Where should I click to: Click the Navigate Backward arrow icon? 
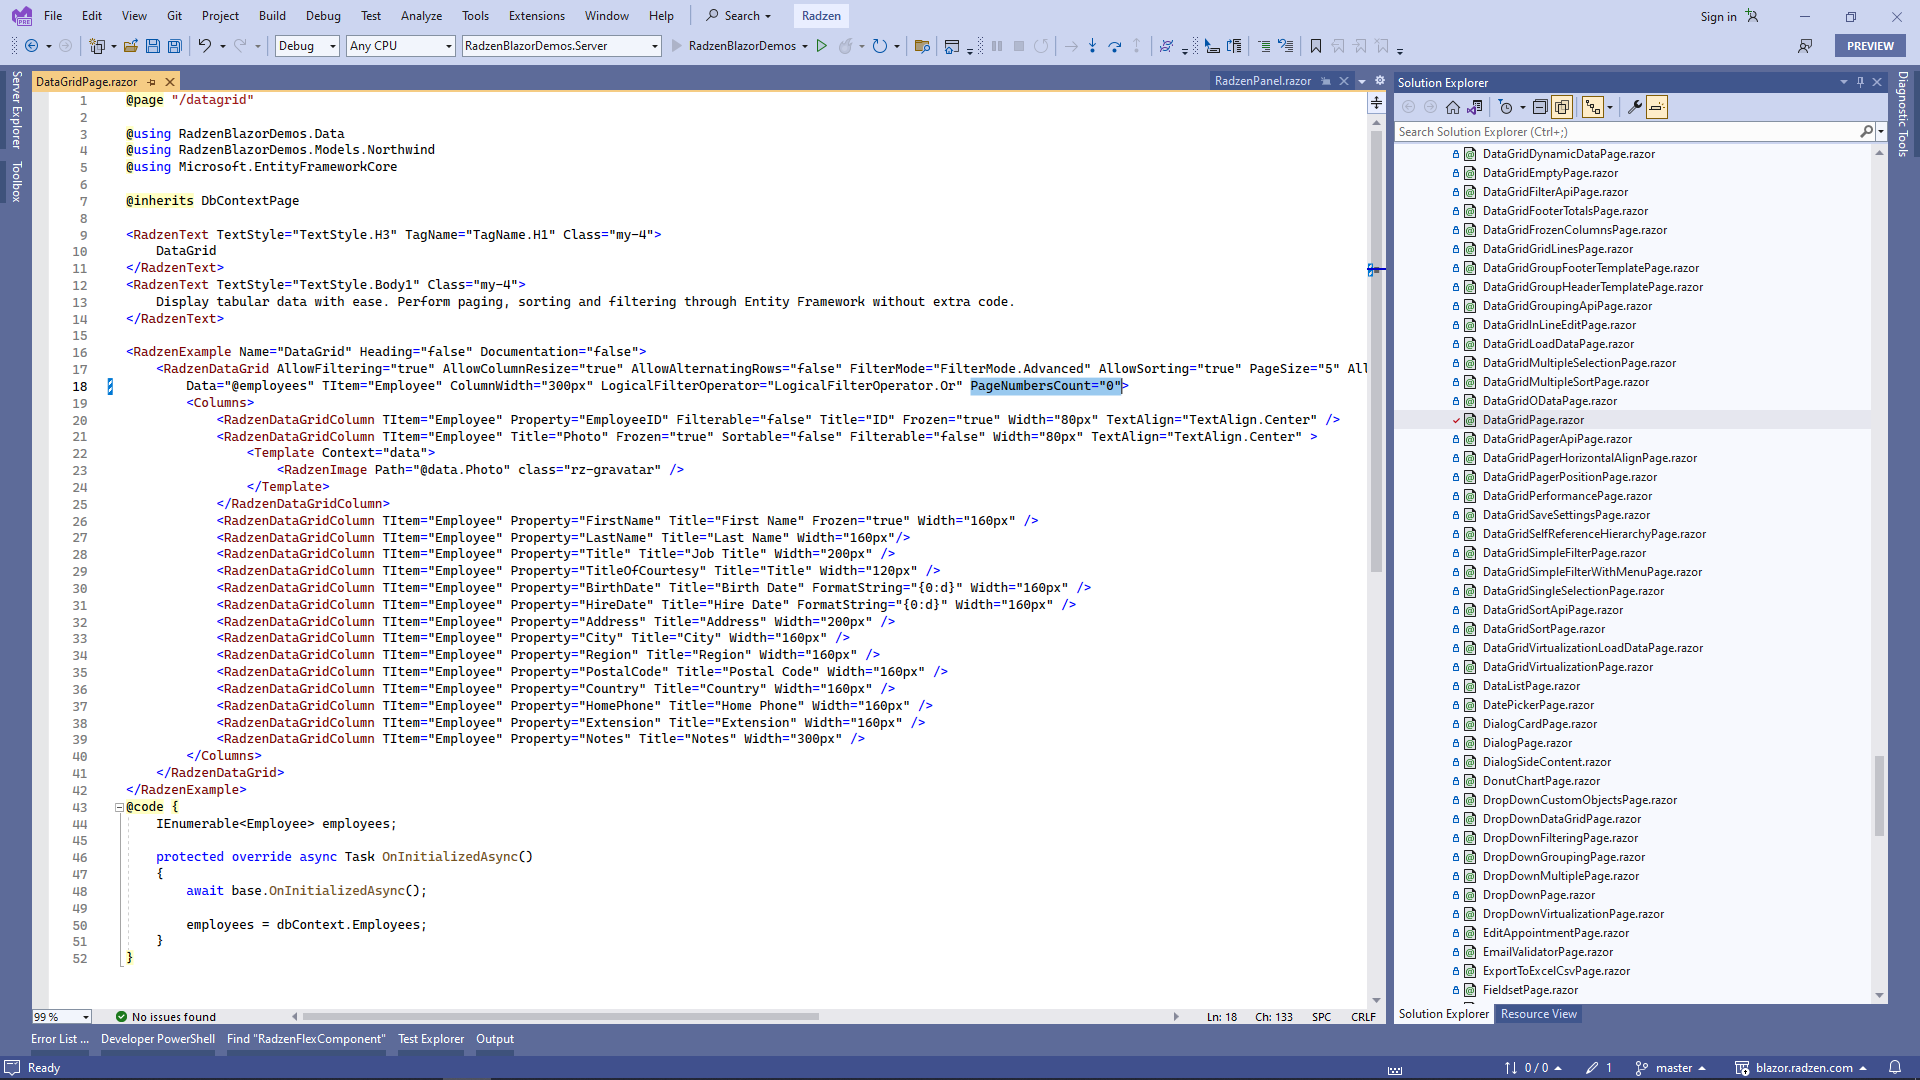click(32, 46)
